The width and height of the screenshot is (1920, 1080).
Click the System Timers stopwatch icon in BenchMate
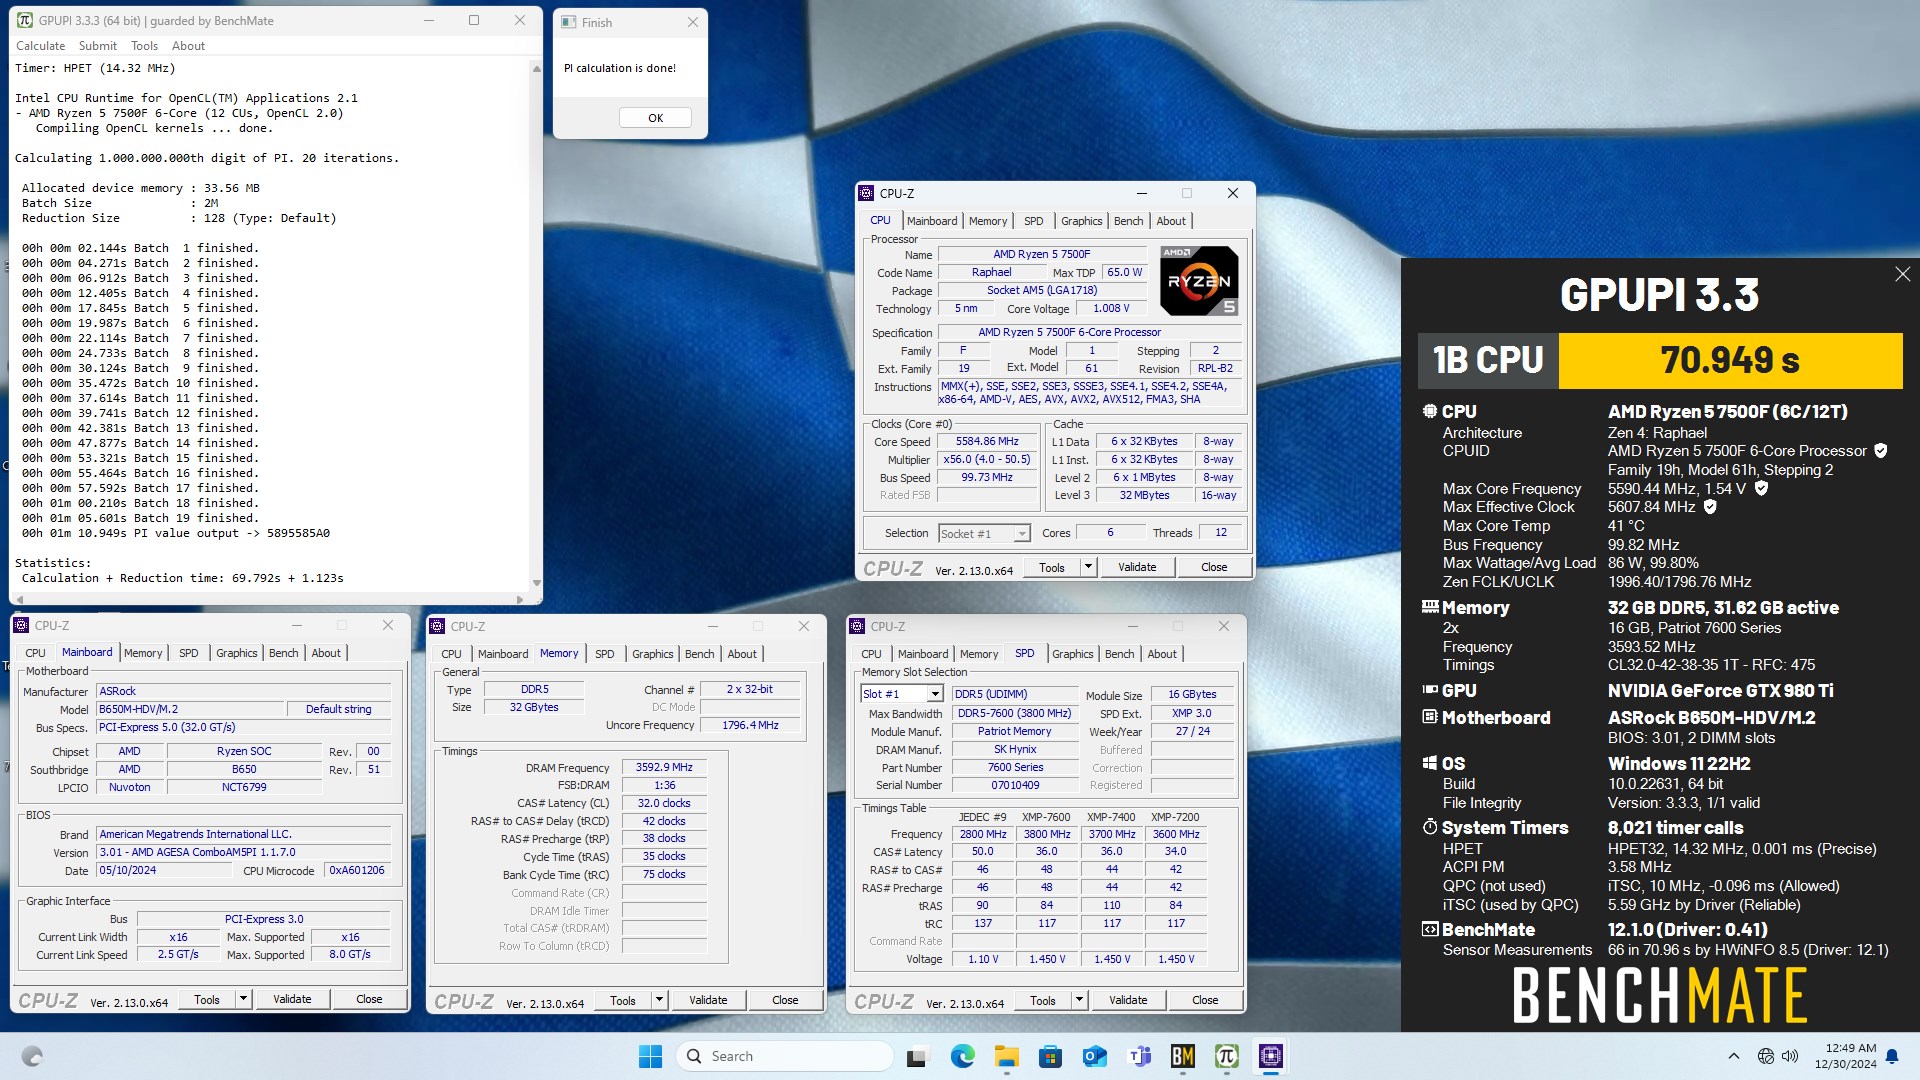coord(1430,827)
